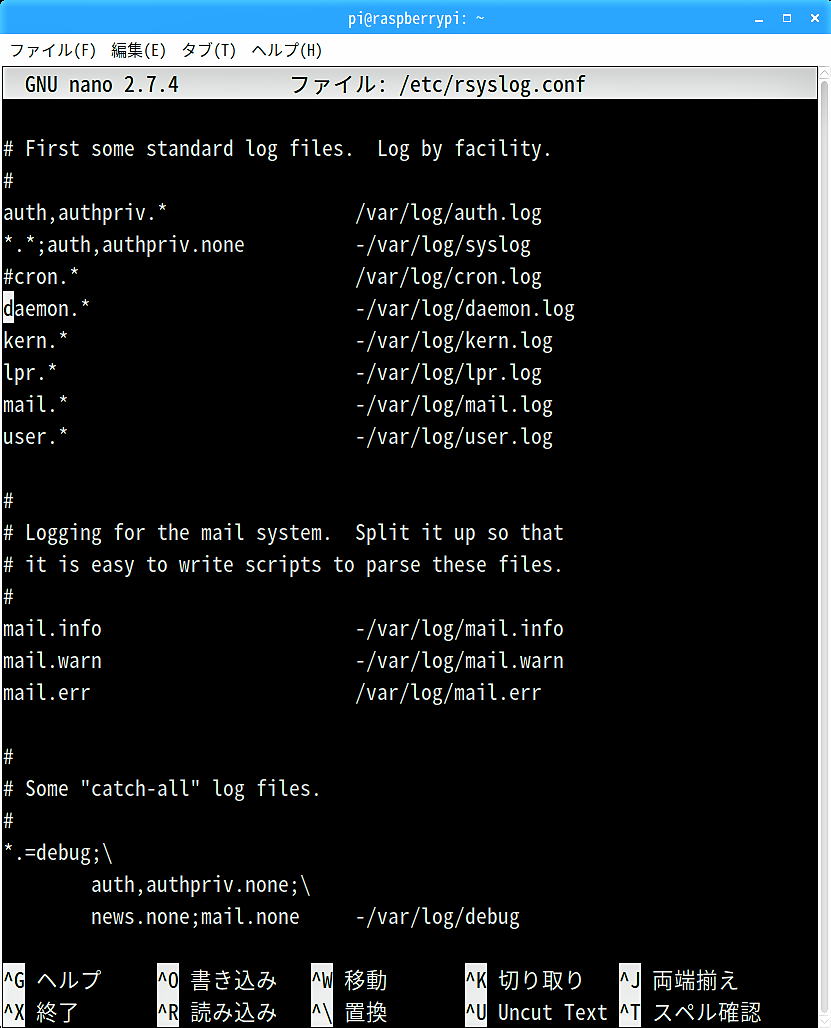
Task: Click the ^K 切り取り shortcut
Action: (x=524, y=980)
